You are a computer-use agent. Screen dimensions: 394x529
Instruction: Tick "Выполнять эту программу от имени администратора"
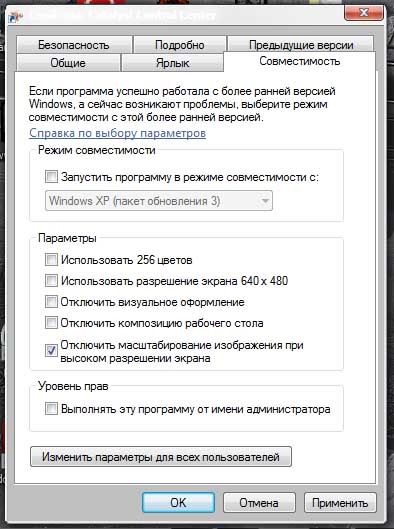[51, 409]
